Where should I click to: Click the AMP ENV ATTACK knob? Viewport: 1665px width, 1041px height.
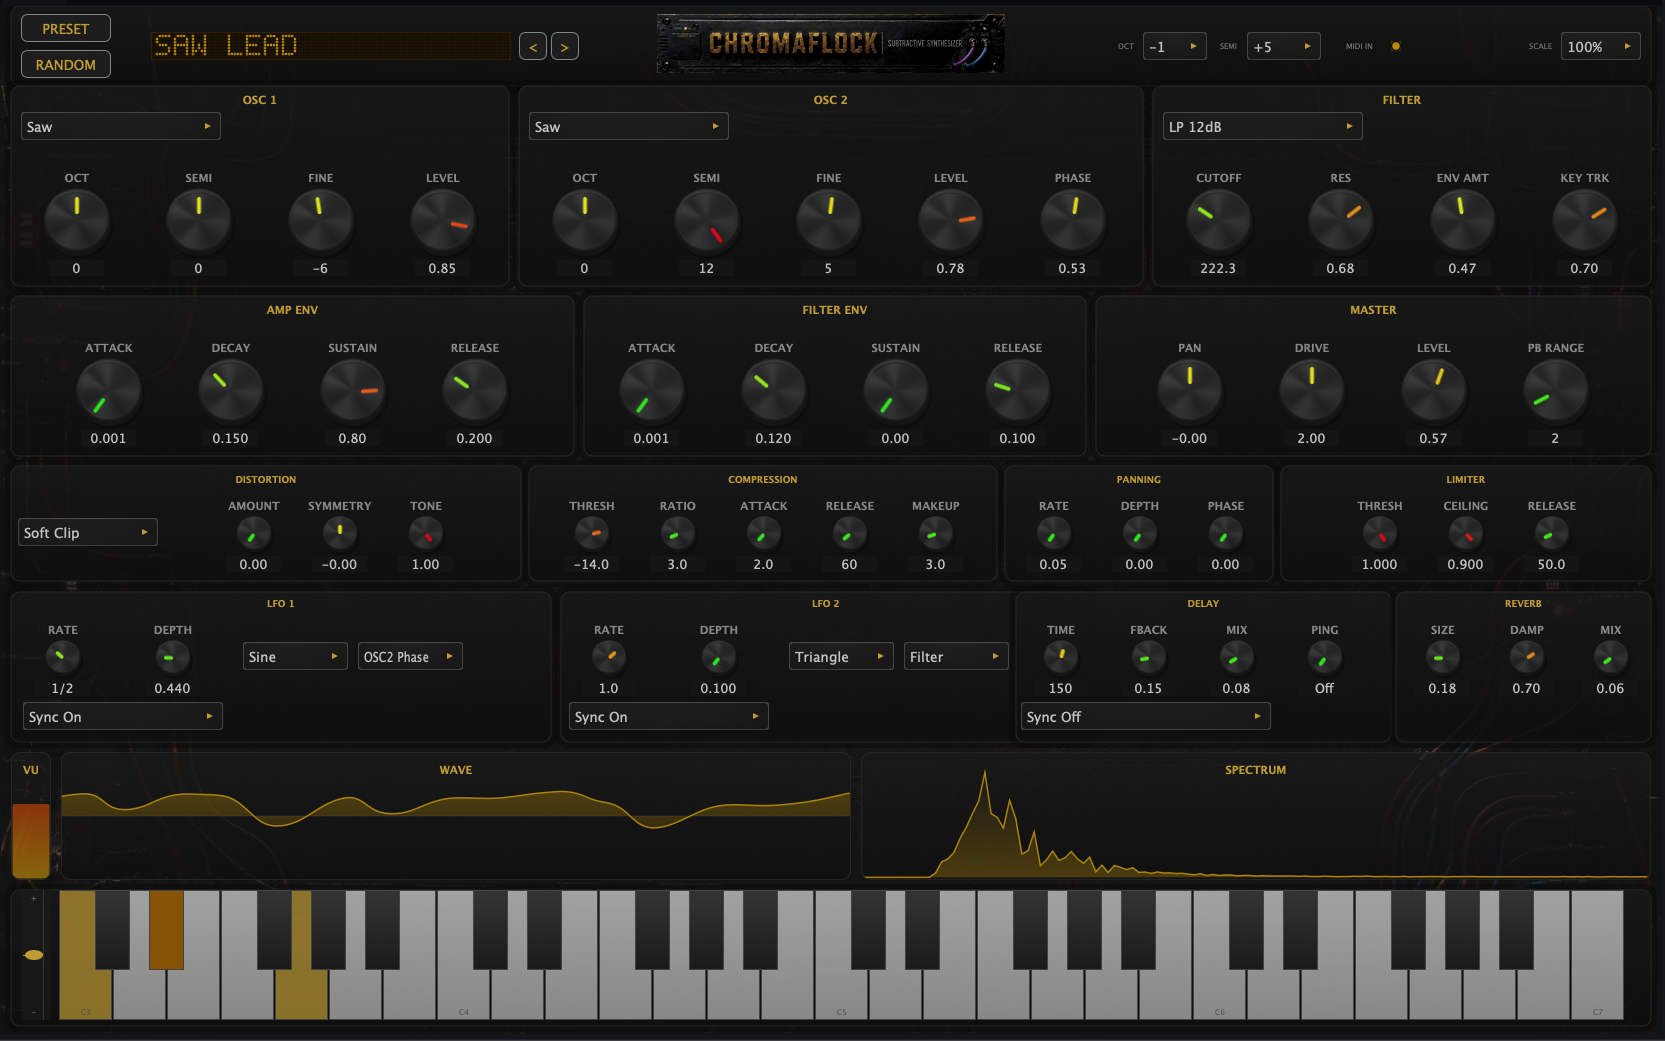click(x=109, y=390)
